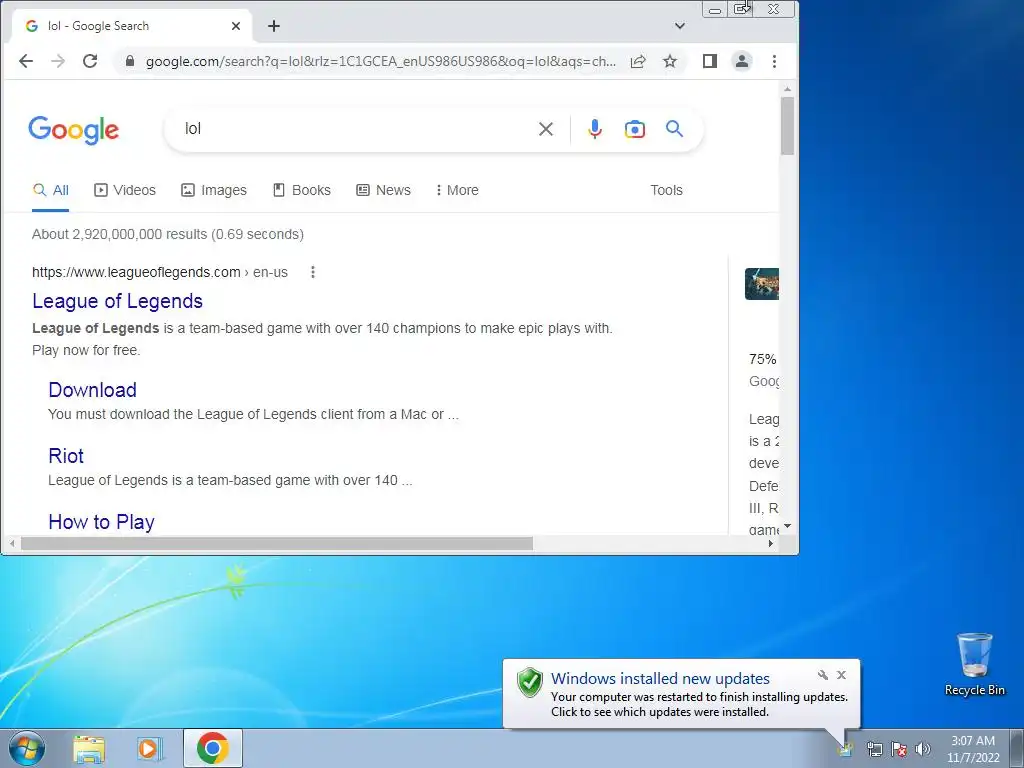Image resolution: width=1024 pixels, height=768 pixels.
Task: Click the network tray icon
Action: (874, 749)
